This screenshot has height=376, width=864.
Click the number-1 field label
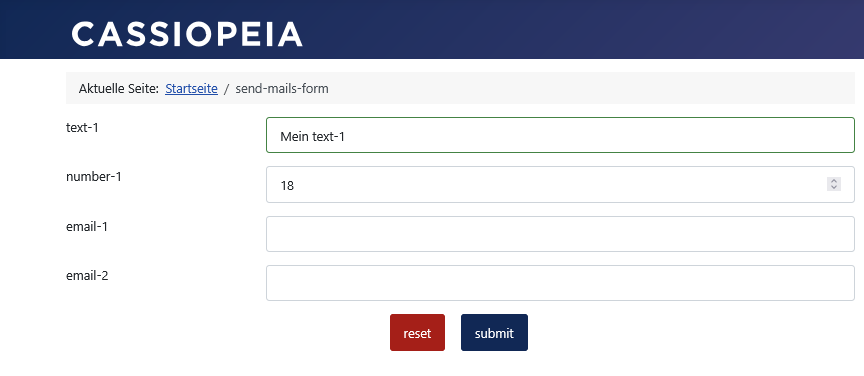(94, 177)
